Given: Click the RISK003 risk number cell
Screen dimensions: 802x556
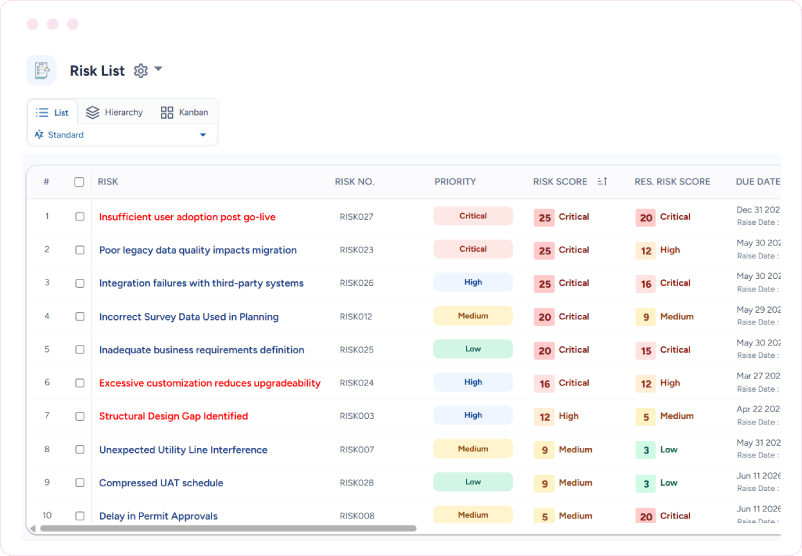Looking at the screenshot, I should click(357, 416).
